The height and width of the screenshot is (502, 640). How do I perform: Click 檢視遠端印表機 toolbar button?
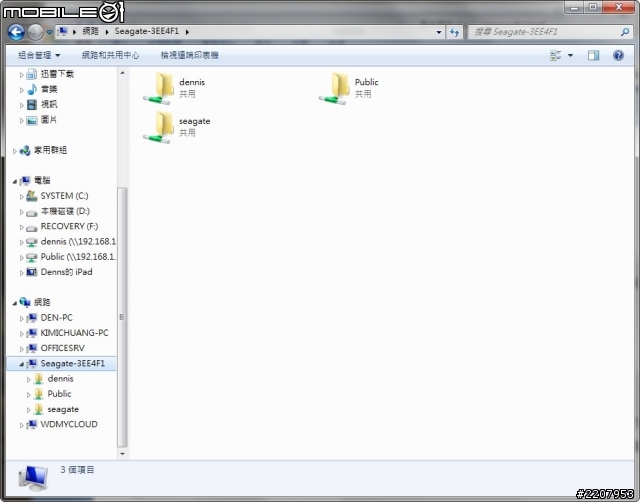tap(190, 55)
